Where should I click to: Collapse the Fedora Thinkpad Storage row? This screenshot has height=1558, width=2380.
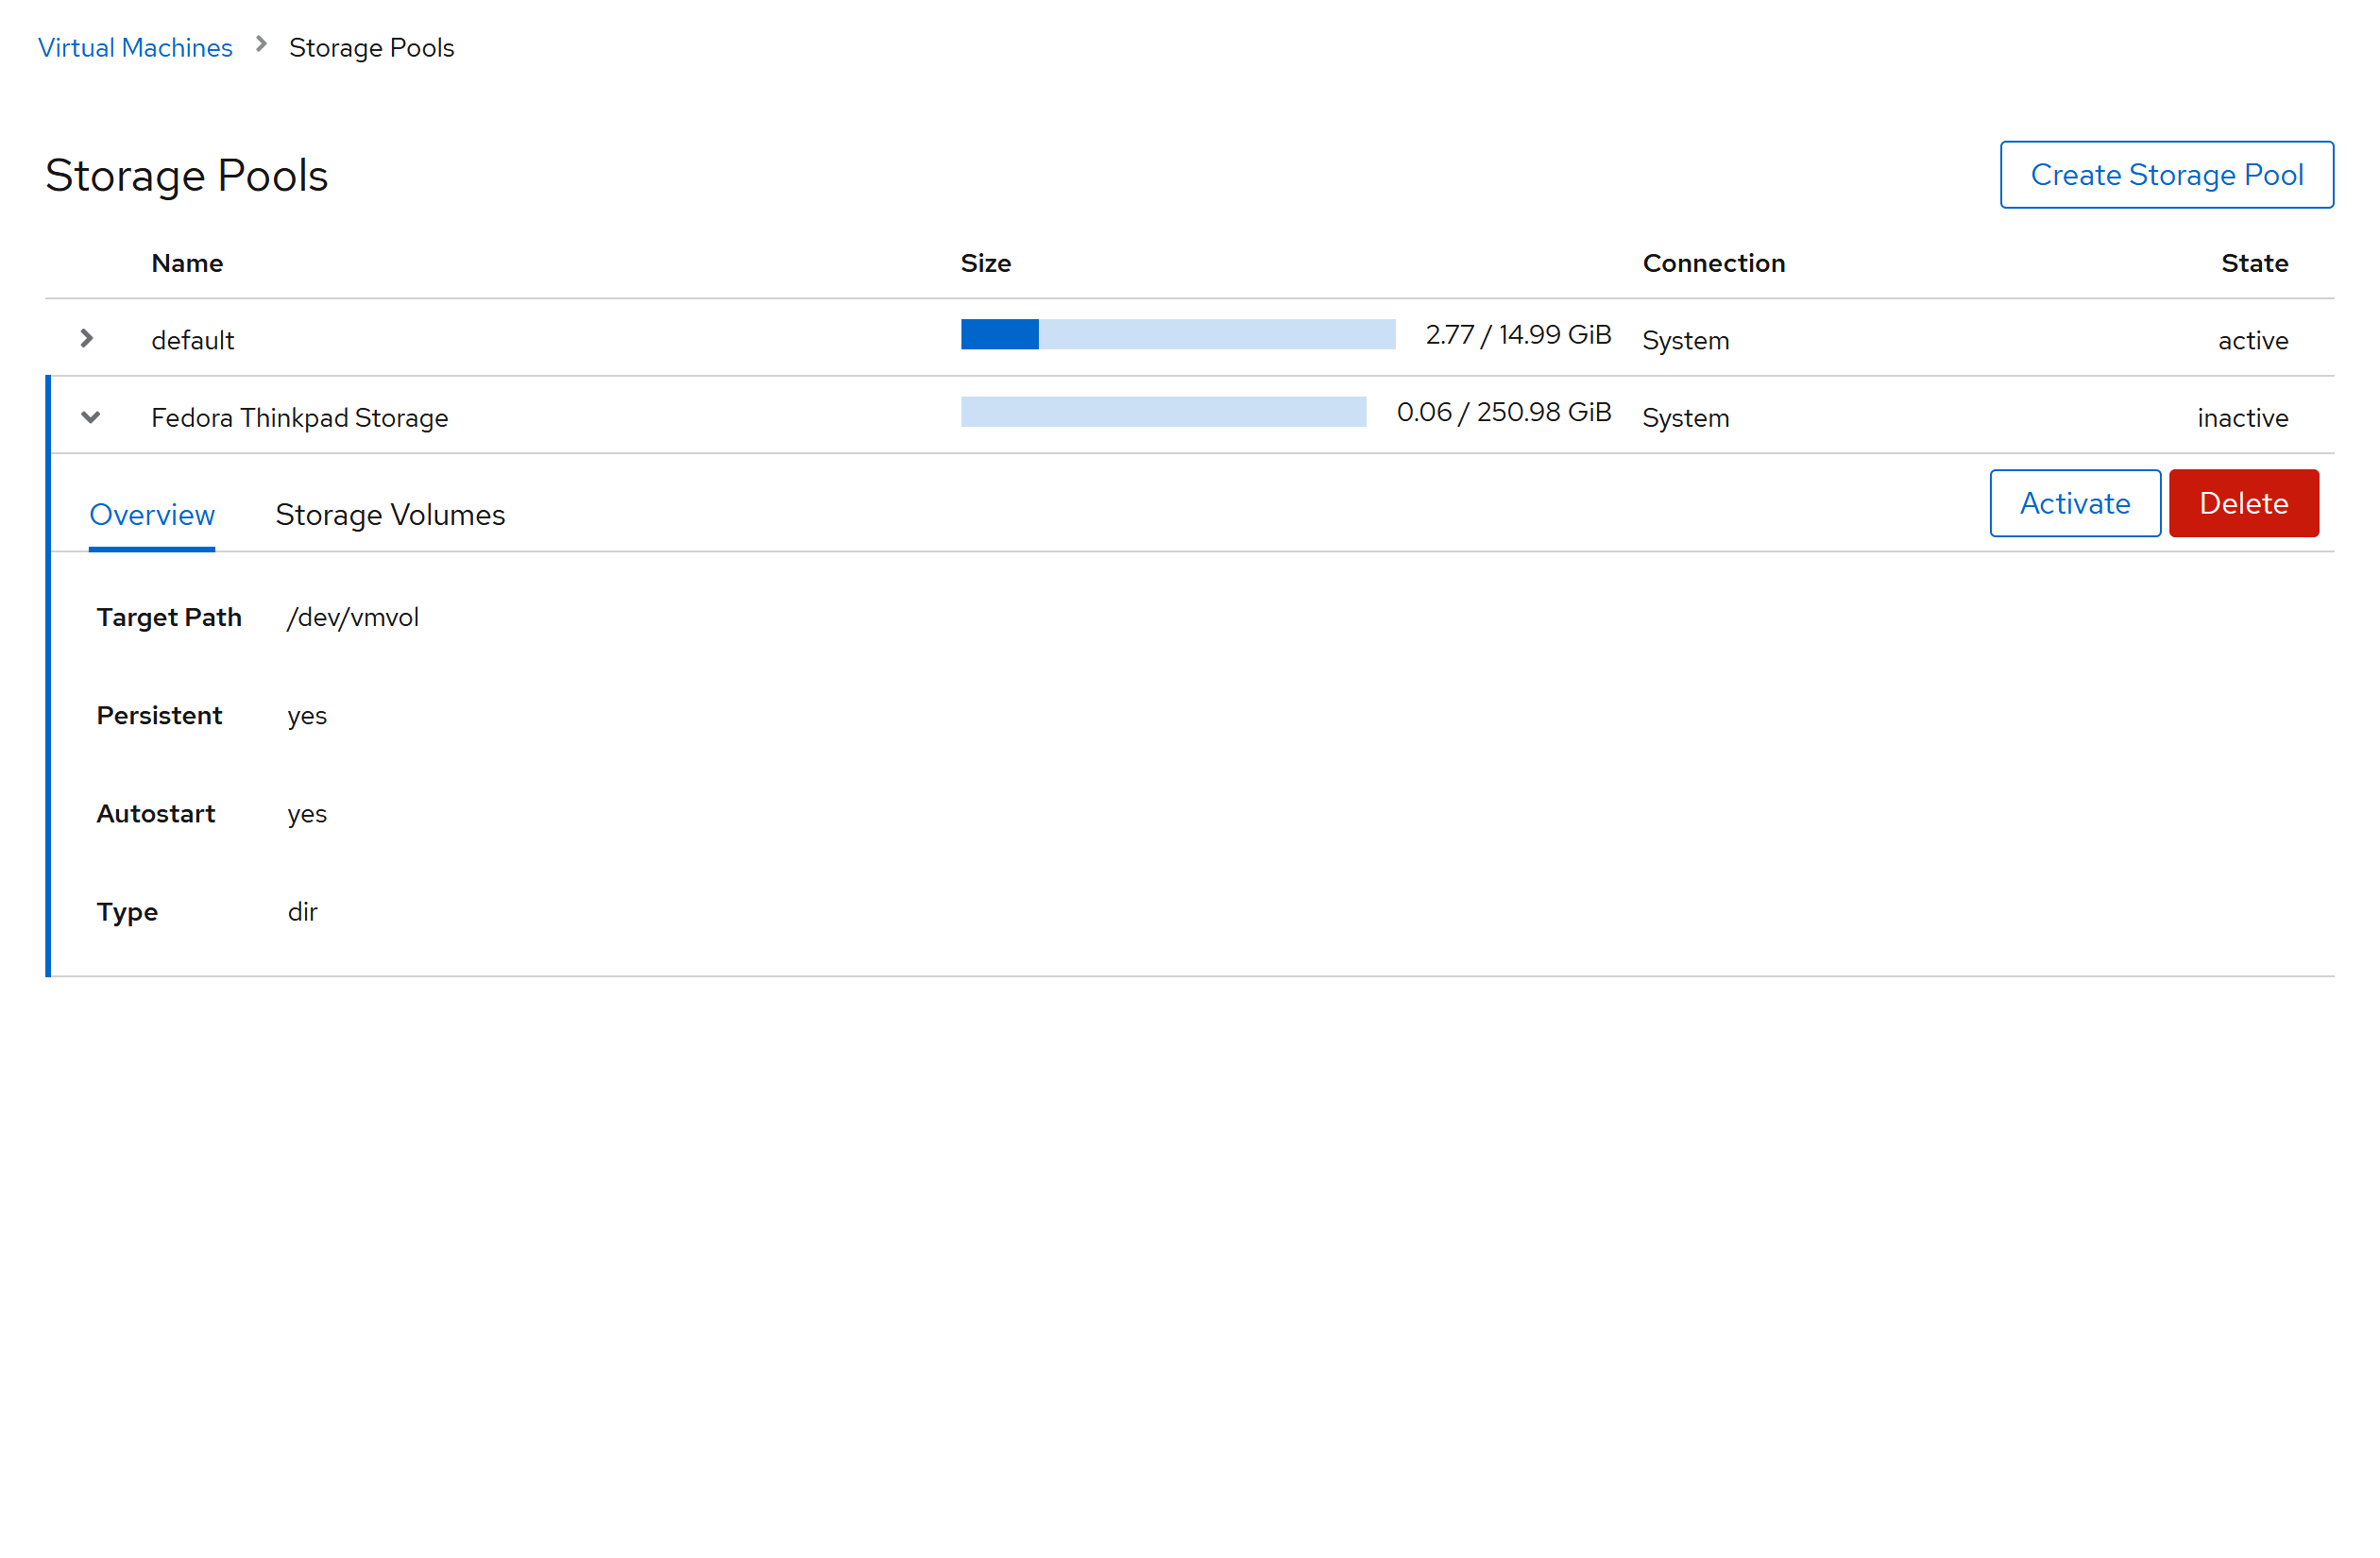pyautogui.click(x=90, y=417)
